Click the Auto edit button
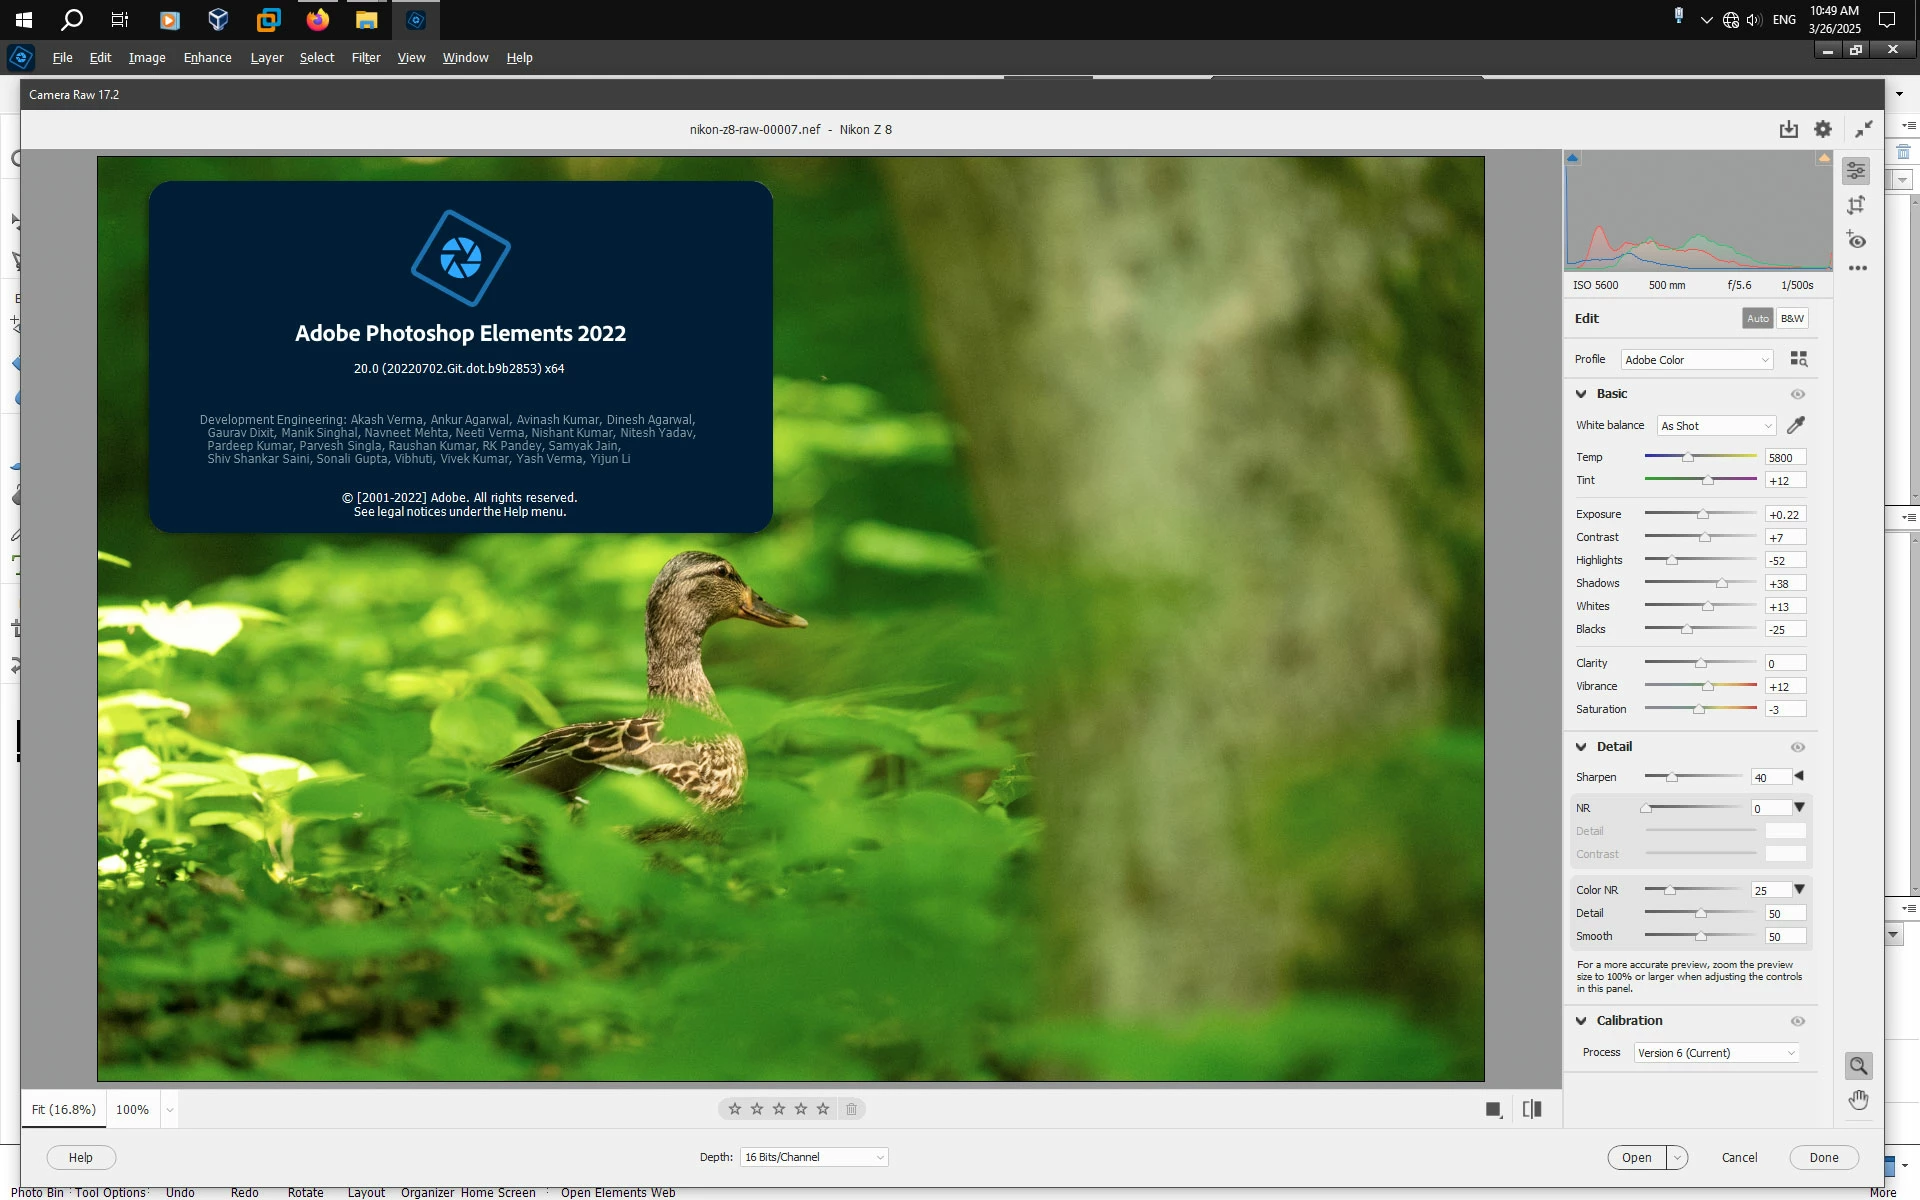 tap(1757, 318)
